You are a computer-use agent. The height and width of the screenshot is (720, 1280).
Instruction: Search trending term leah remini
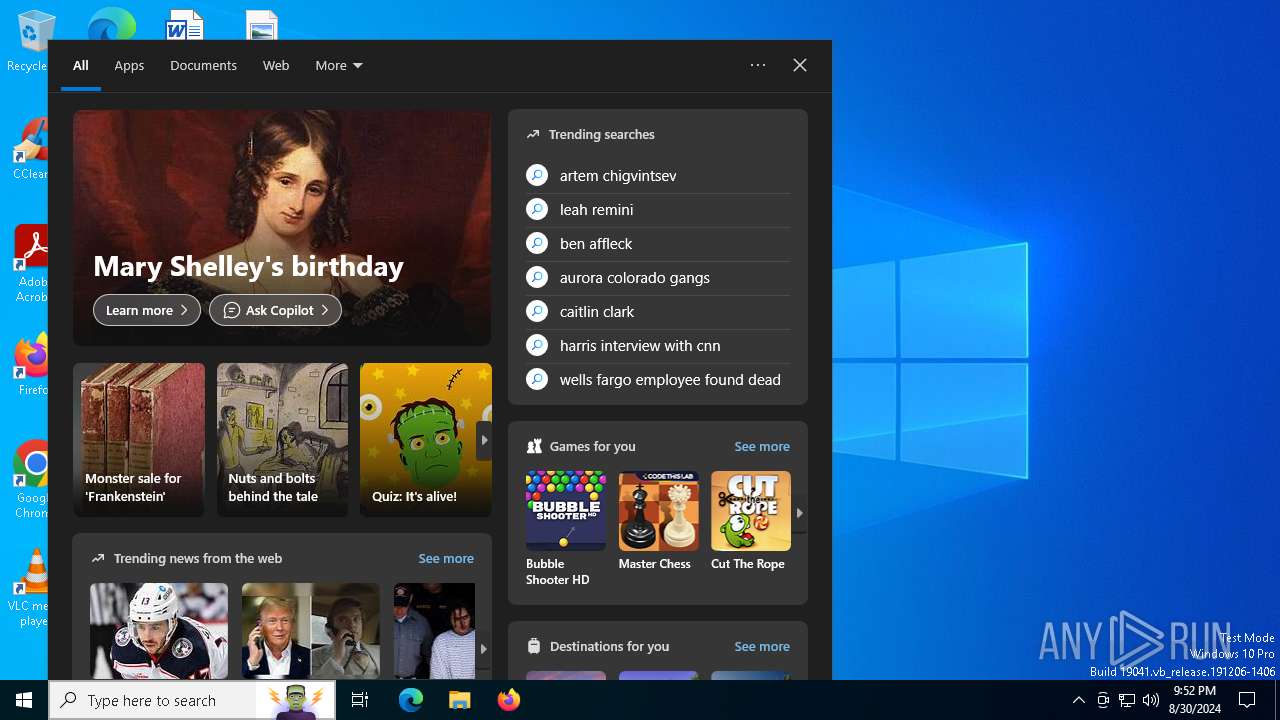click(596, 209)
